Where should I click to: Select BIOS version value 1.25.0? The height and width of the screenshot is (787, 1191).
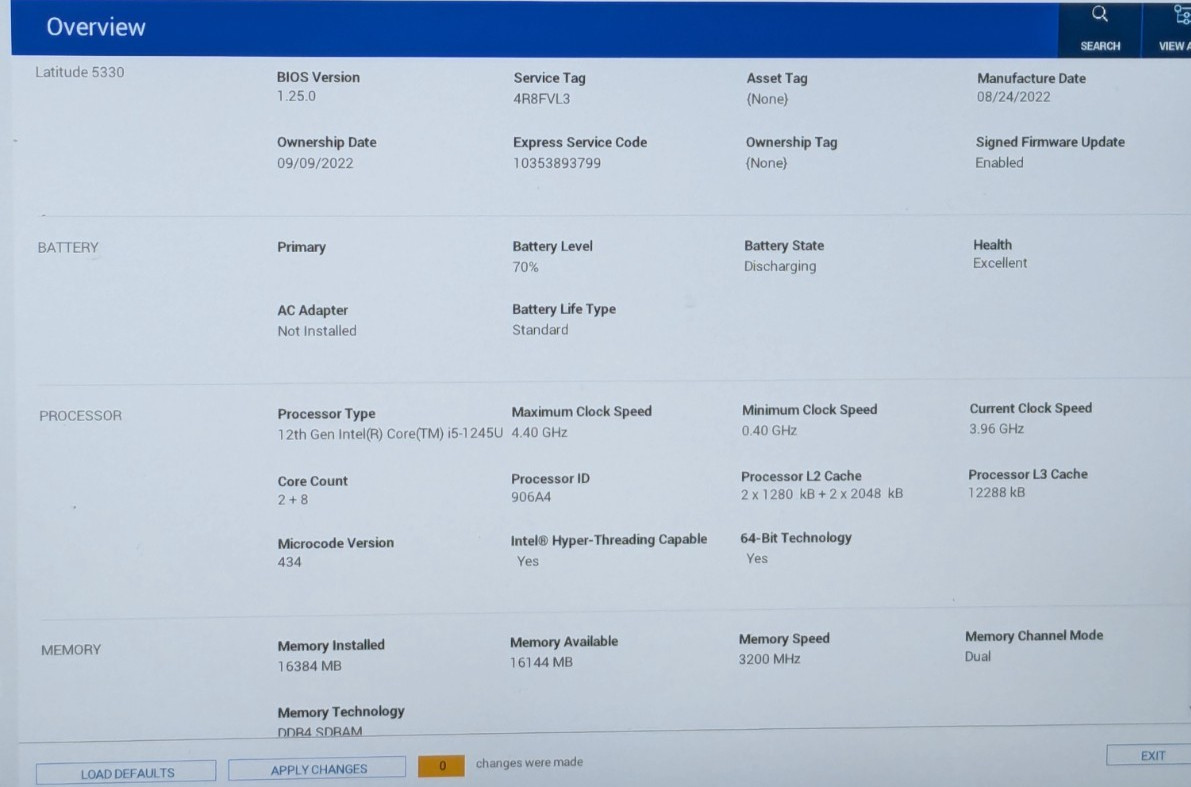(296, 96)
